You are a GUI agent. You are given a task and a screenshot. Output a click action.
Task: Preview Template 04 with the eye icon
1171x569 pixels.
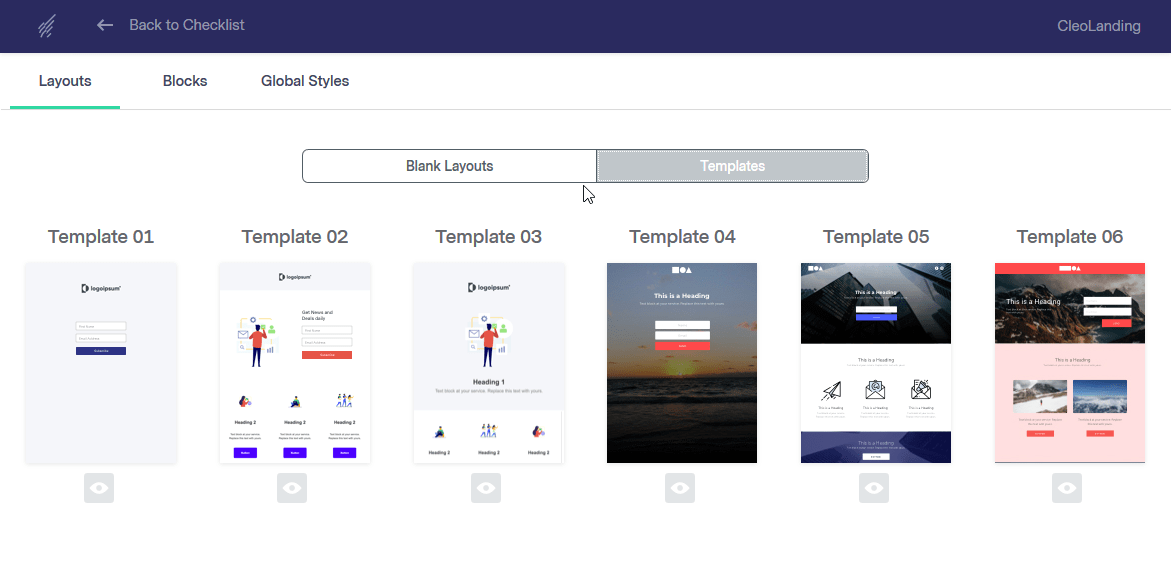click(x=680, y=488)
